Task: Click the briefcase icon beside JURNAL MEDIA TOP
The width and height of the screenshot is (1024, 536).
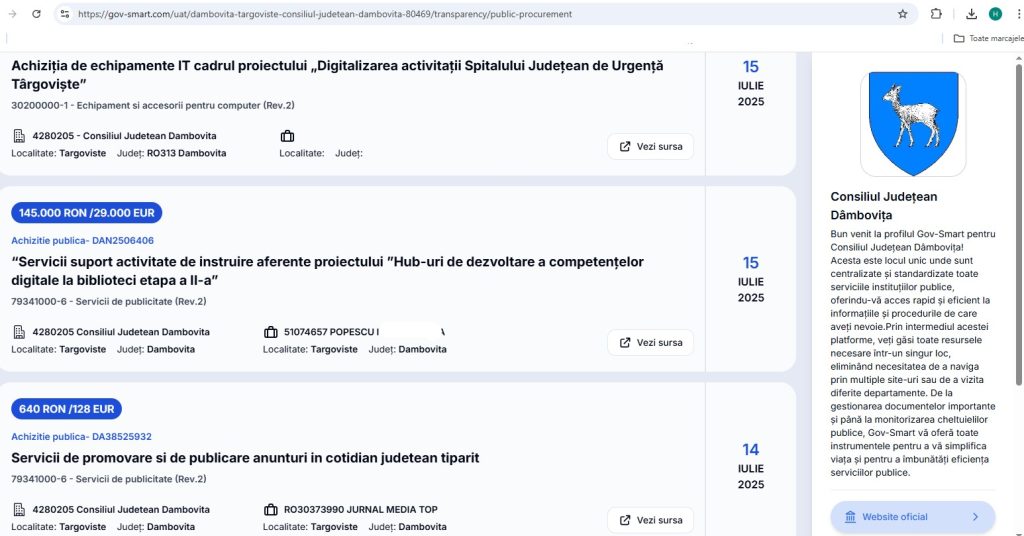Action: coord(270,510)
